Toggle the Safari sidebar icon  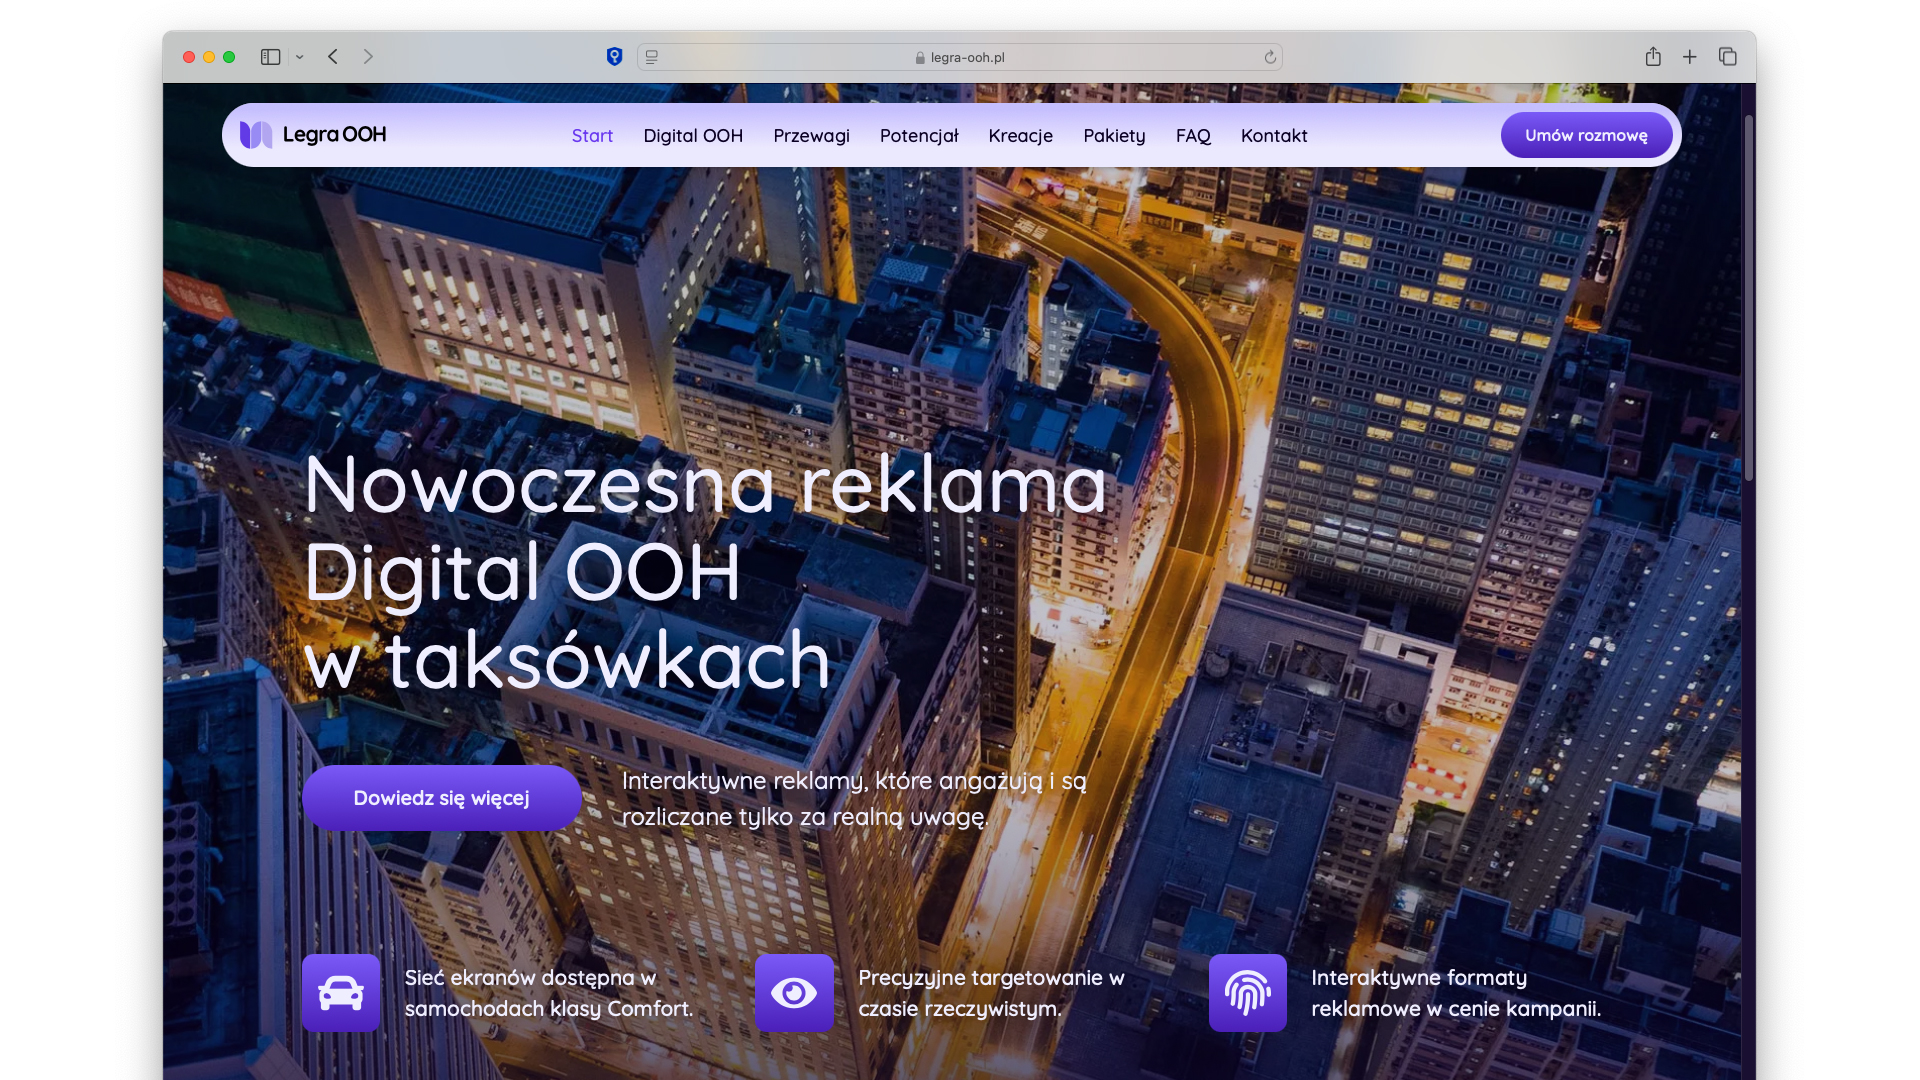(270, 57)
